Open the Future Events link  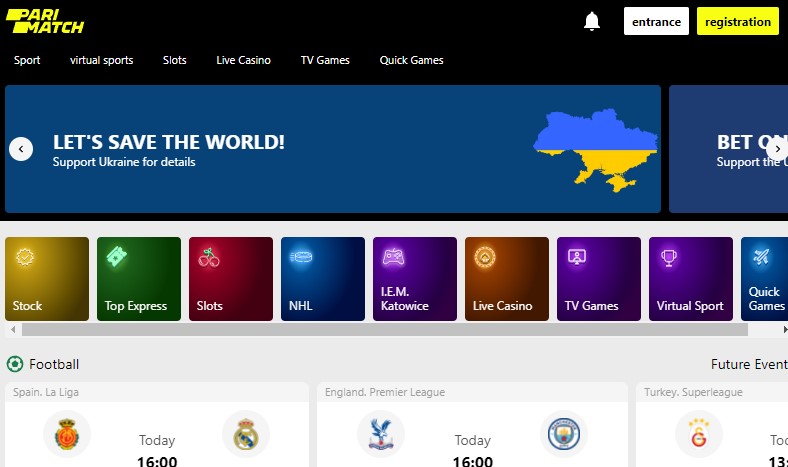(749, 364)
